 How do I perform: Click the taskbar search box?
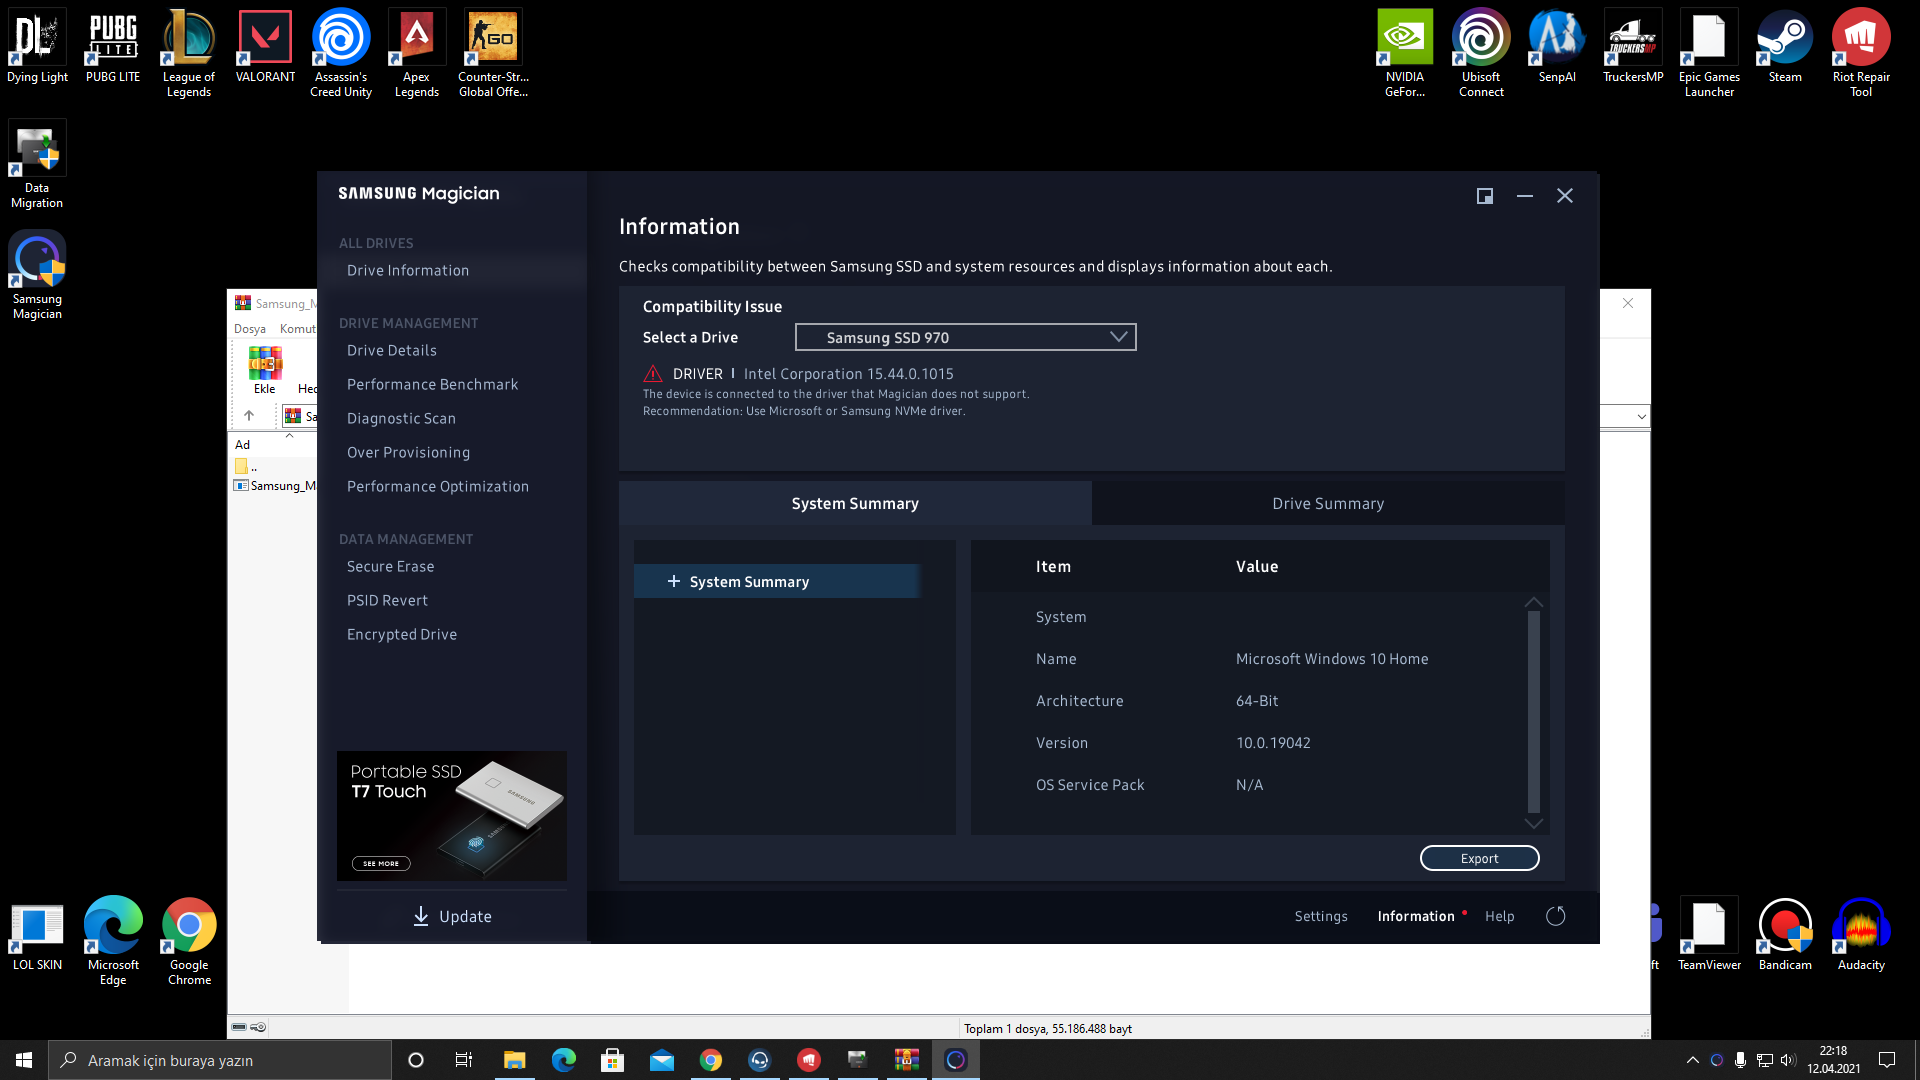[220, 1060]
